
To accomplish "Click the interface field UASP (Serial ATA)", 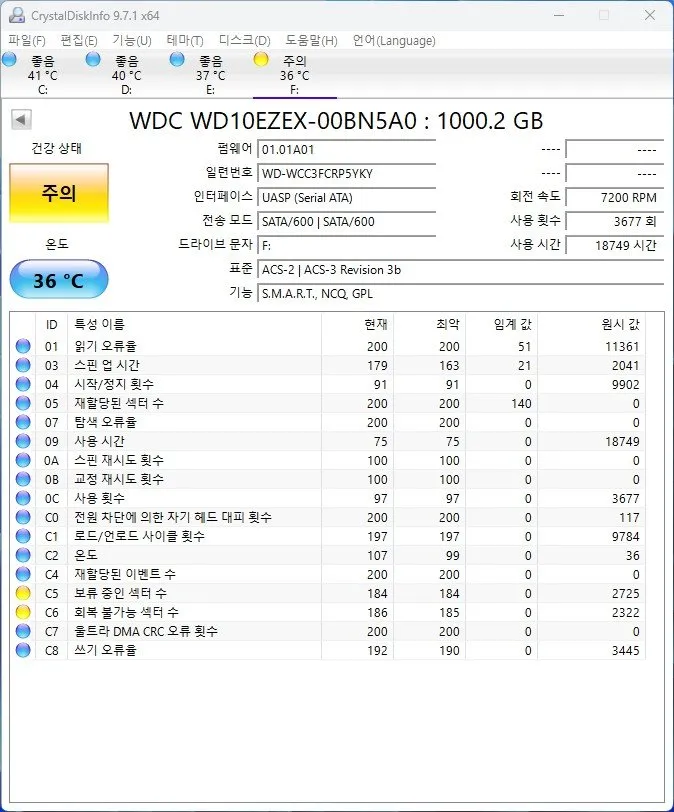I will point(346,197).
